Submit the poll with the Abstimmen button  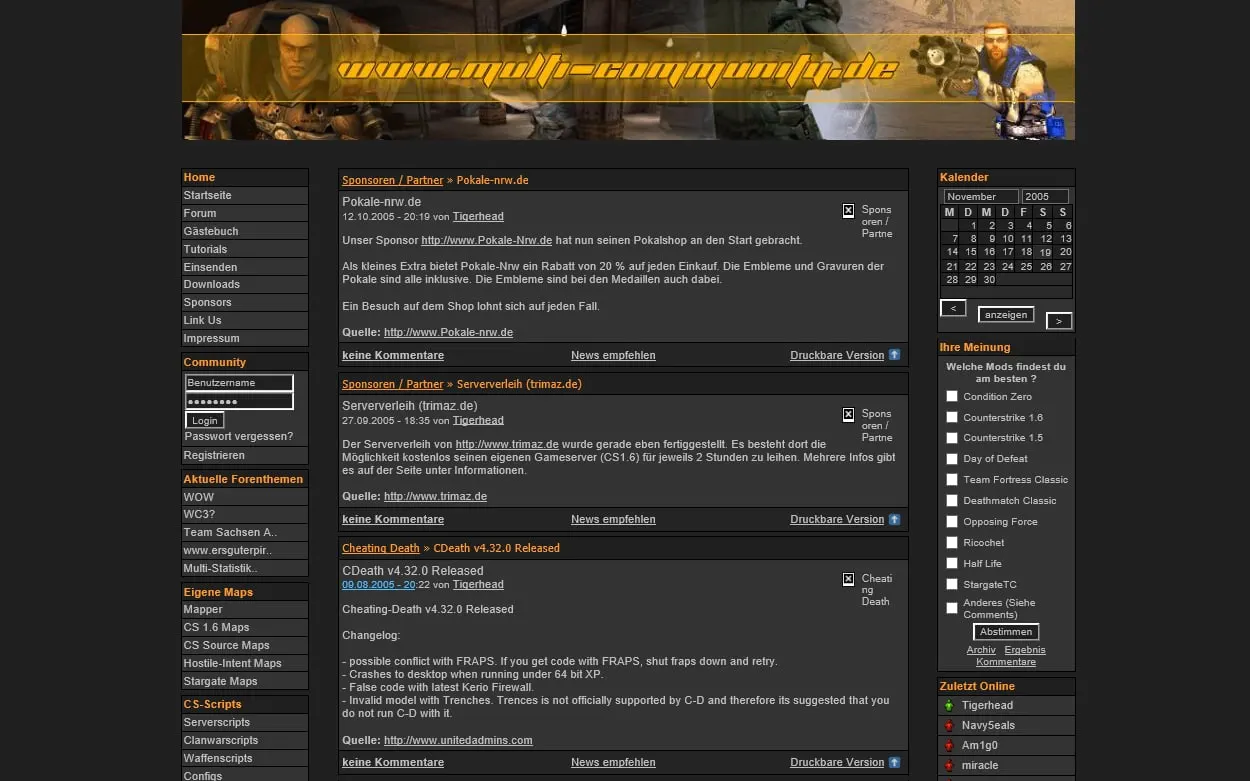1006,632
